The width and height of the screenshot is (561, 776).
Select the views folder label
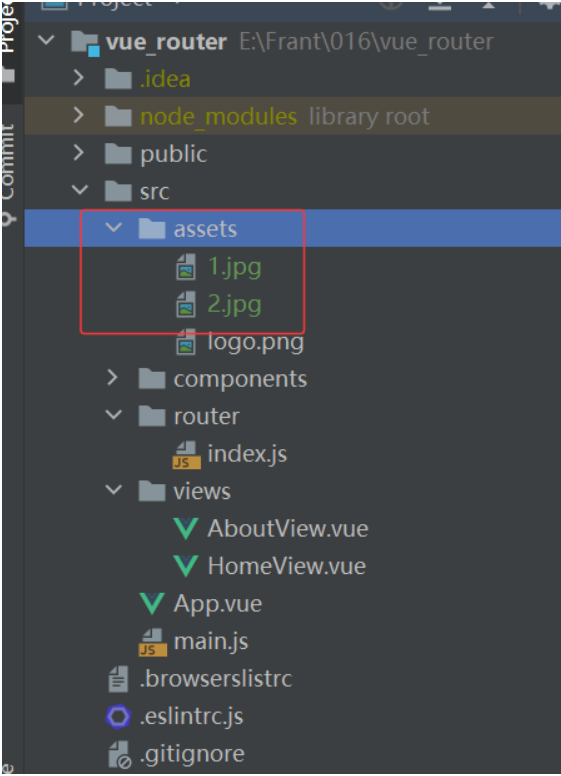point(202,491)
